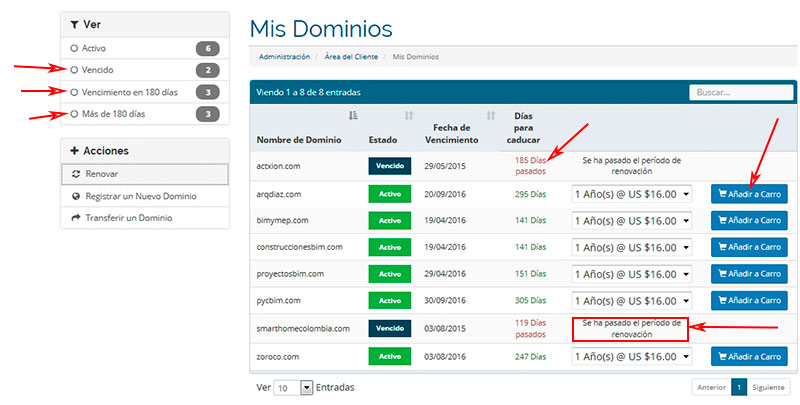Sort by Fecha de Vencimiento column icon
This screenshot has width=800, height=405.
(x=490, y=116)
